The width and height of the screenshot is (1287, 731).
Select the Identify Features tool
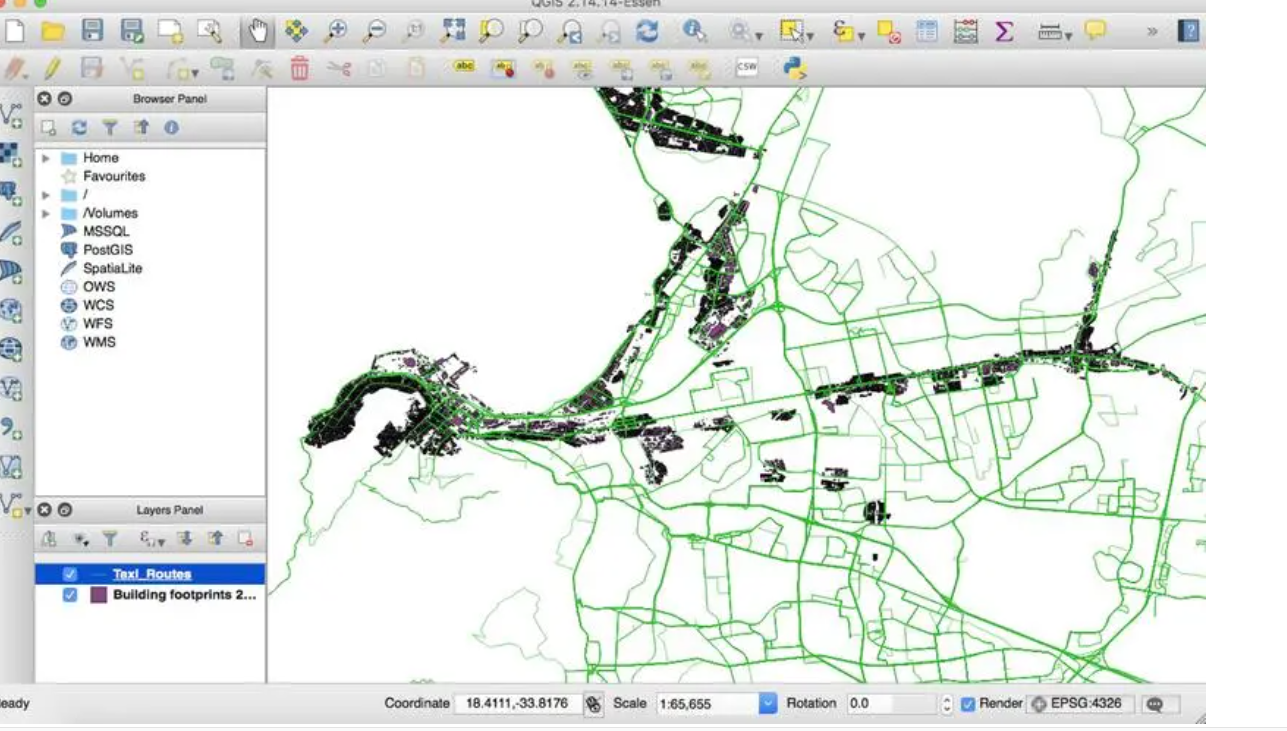[694, 32]
